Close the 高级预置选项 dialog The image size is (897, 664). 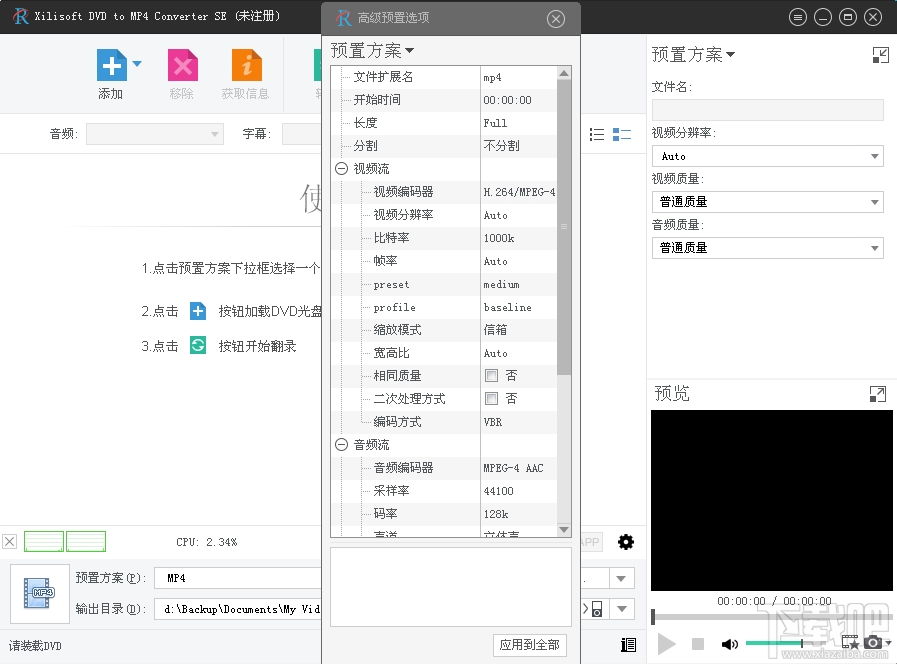click(555, 19)
